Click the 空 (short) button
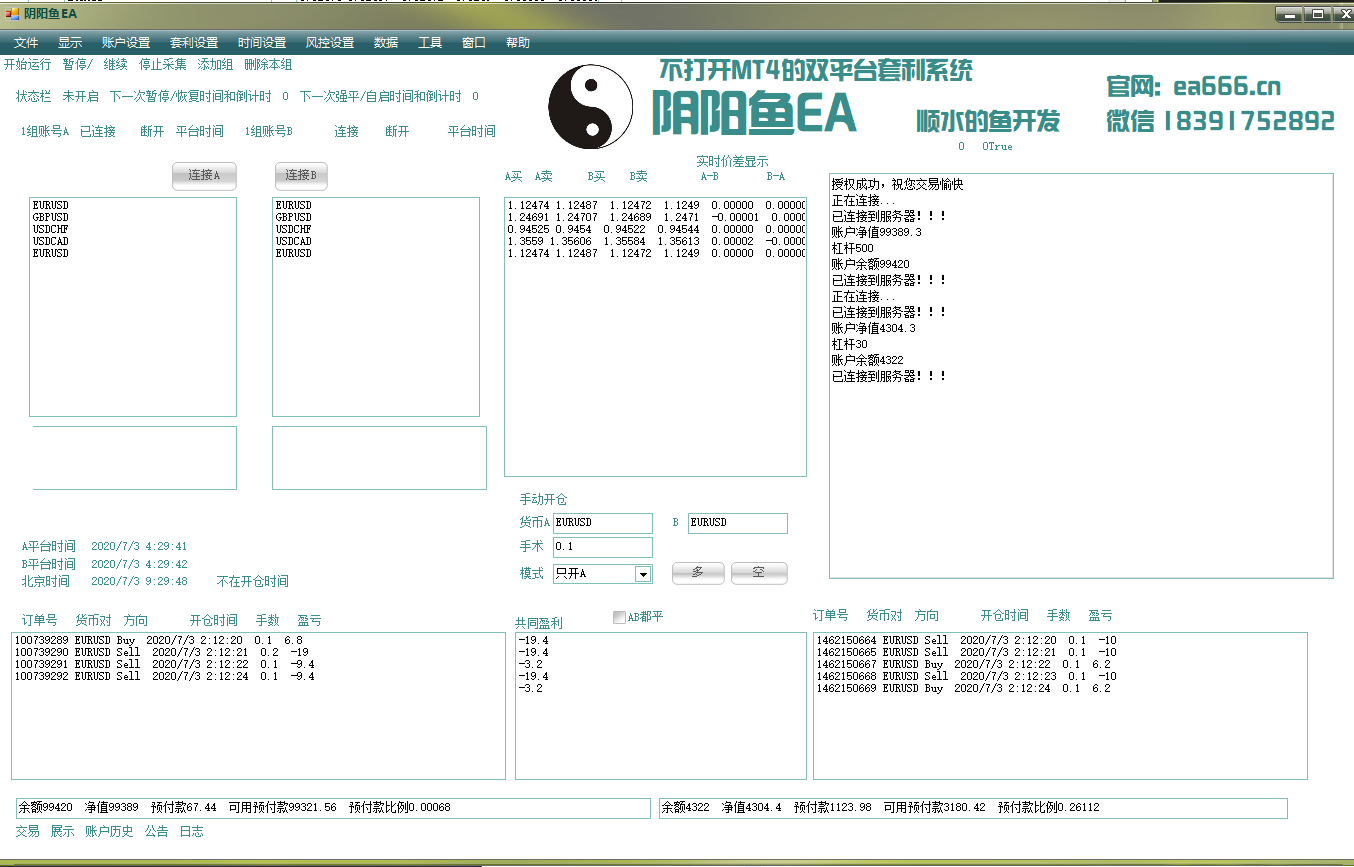Screen dimensions: 1354x867 click(x=759, y=573)
